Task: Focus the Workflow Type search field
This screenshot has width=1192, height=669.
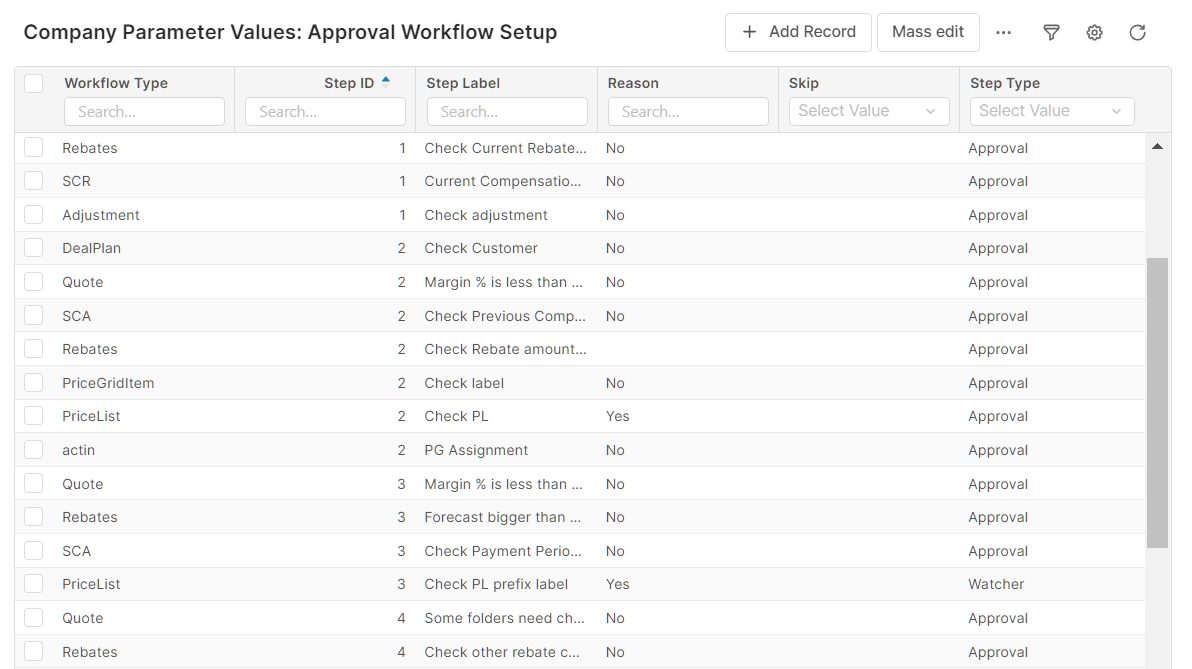Action: click(144, 112)
